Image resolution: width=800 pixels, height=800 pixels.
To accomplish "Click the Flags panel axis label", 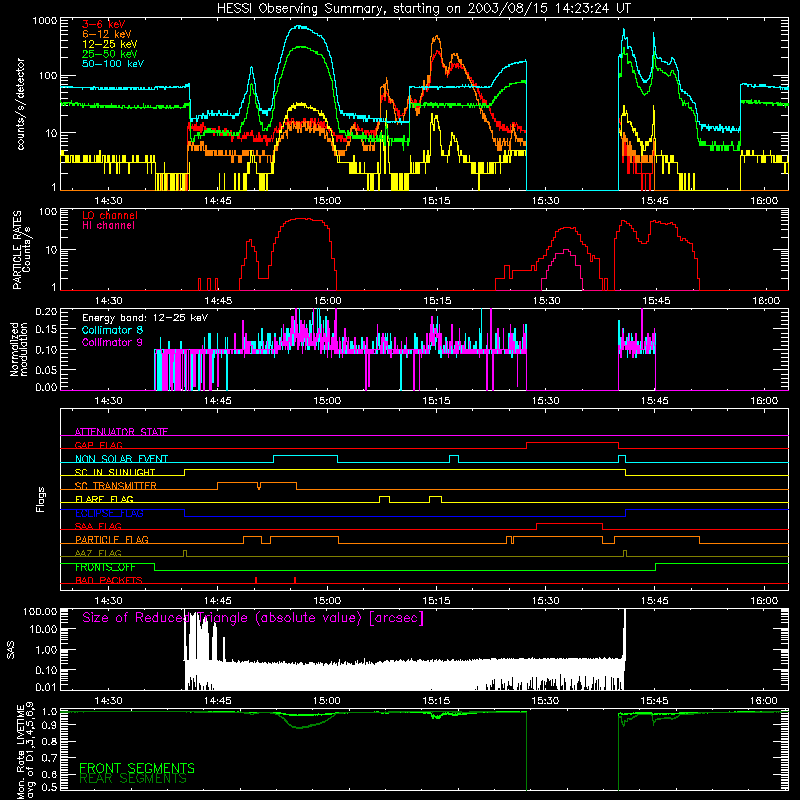I will [41, 499].
